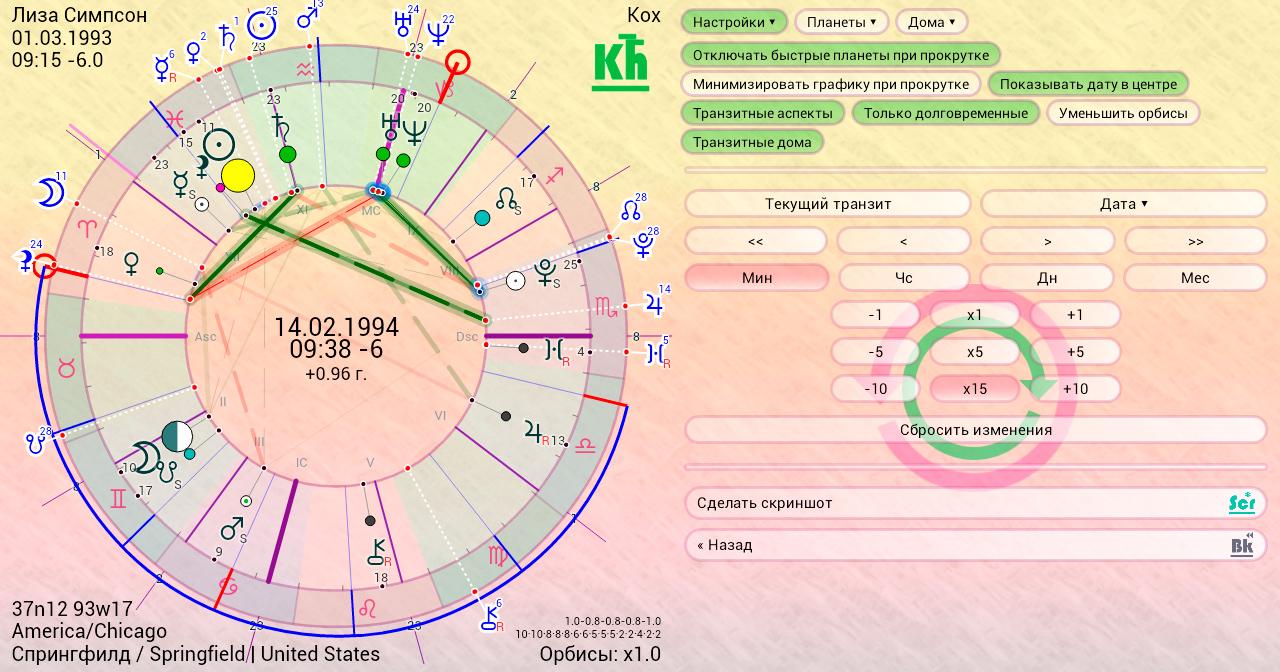Step transit forward with '+10' button

point(1075,389)
